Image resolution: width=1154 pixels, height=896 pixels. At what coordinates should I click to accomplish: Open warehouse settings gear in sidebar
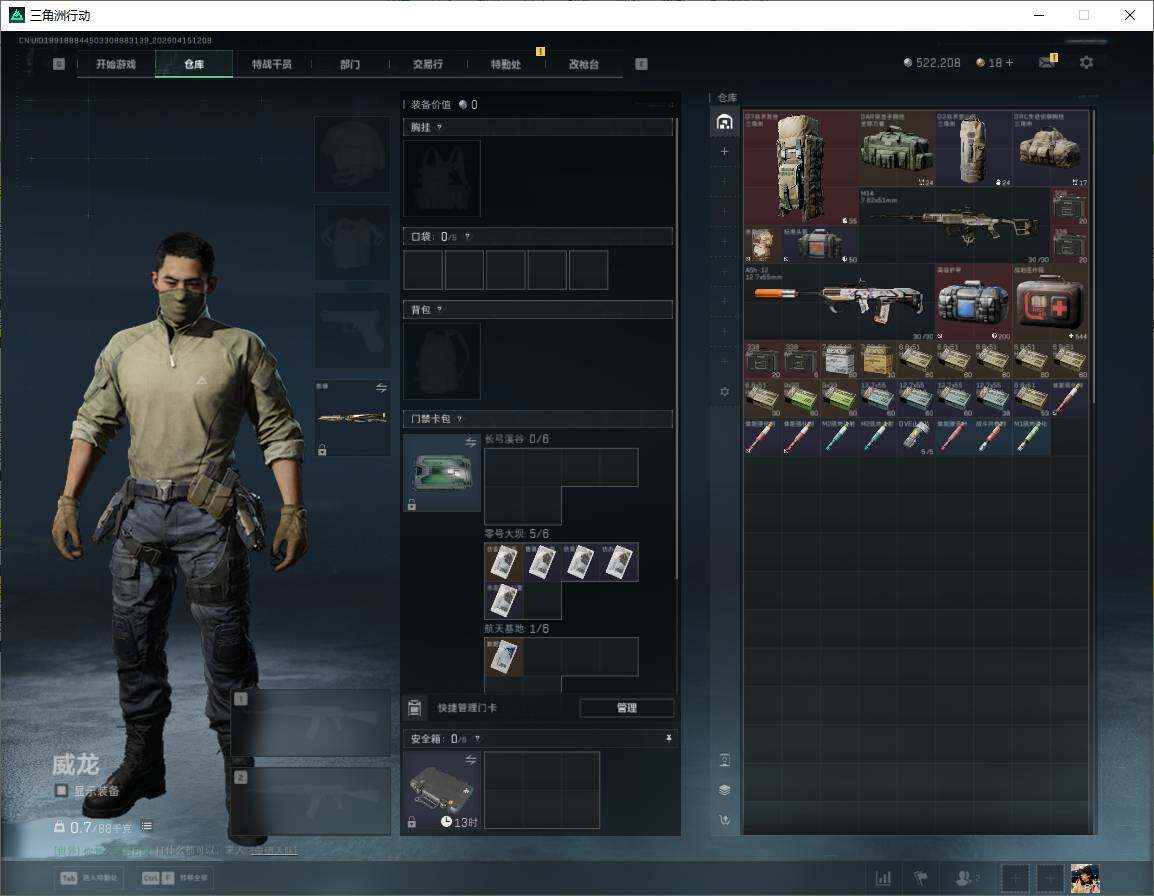click(725, 392)
